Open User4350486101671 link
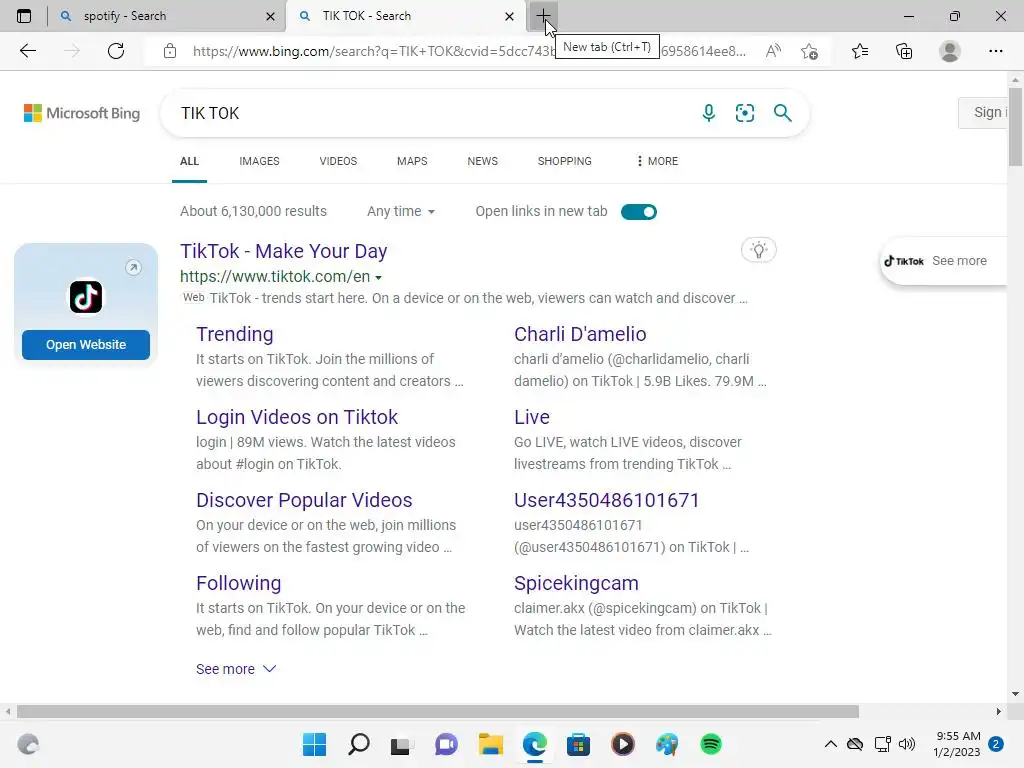This screenshot has width=1024, height=768. [607, 500]
